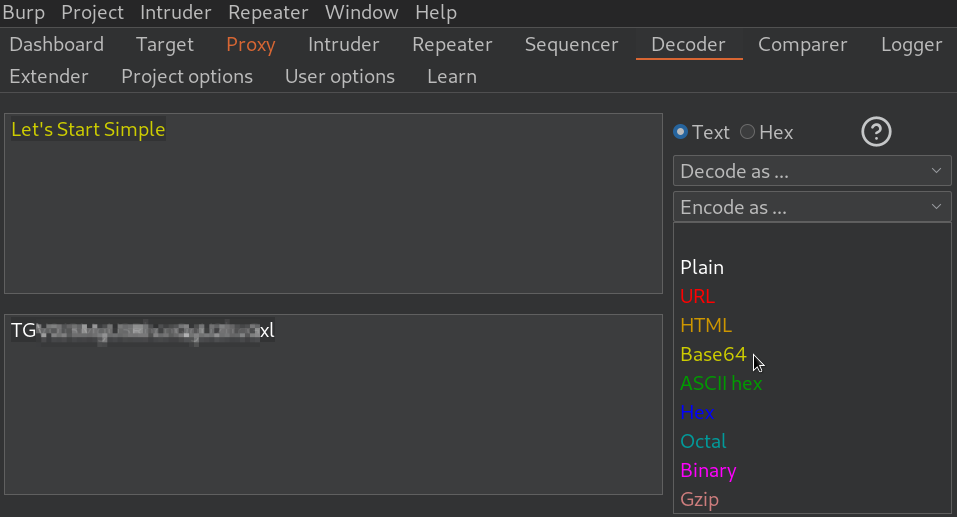
Task: Open the Project menu
Action: [92, 12]
